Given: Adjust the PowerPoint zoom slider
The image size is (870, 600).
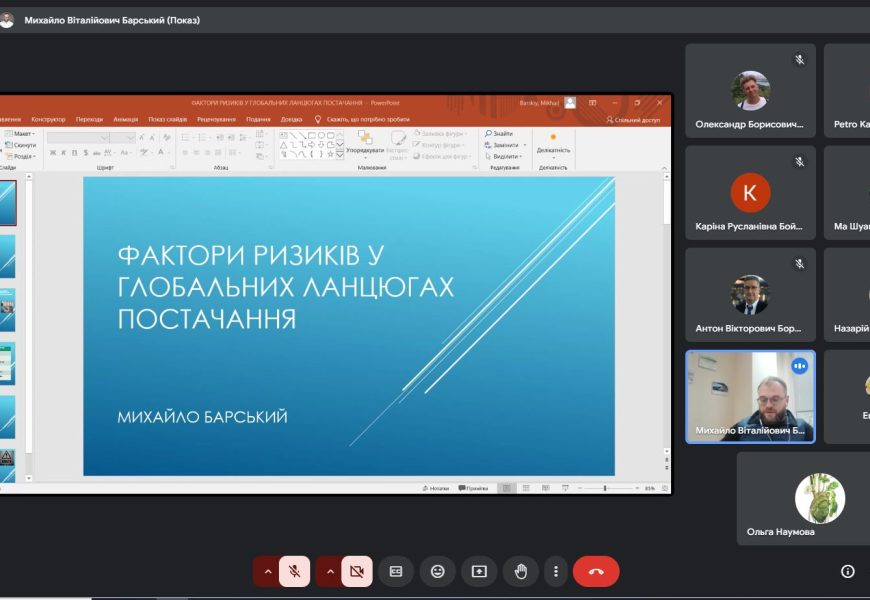Looking at the screenshot, I should pos(606,488).
